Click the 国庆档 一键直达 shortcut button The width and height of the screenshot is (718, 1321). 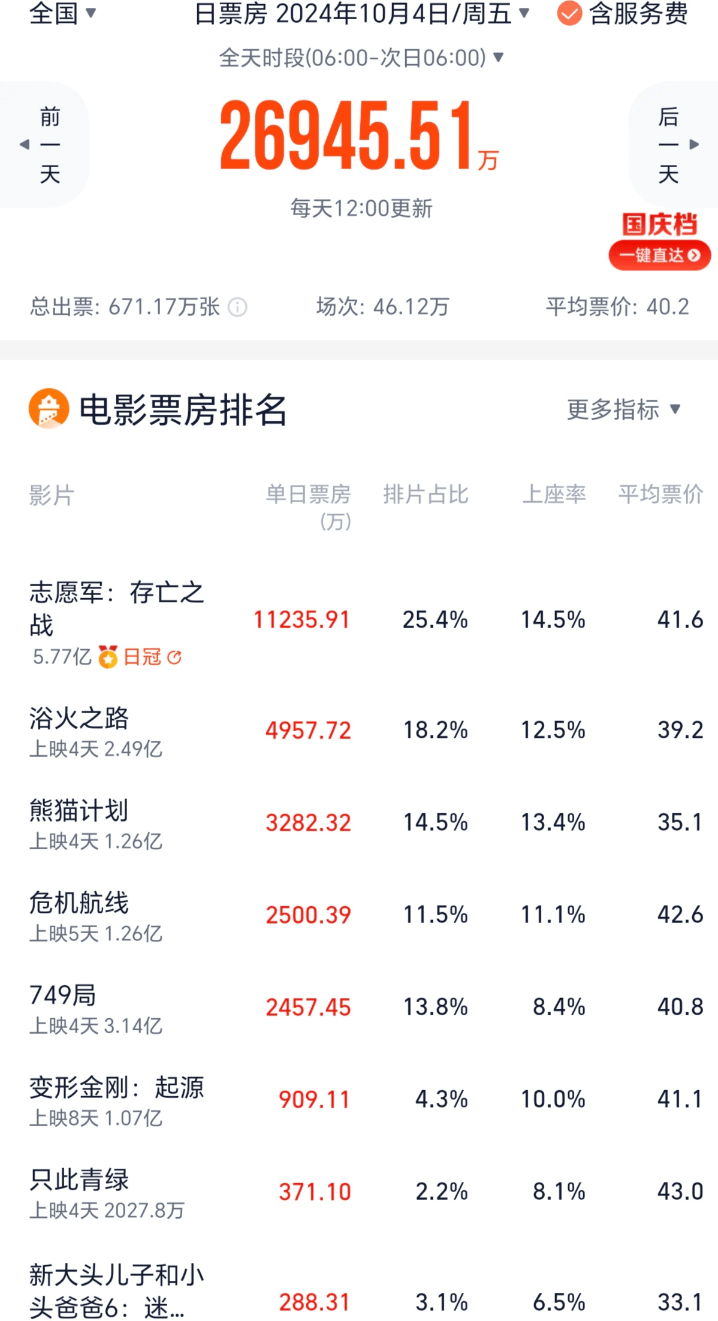[x=660, y=254]
